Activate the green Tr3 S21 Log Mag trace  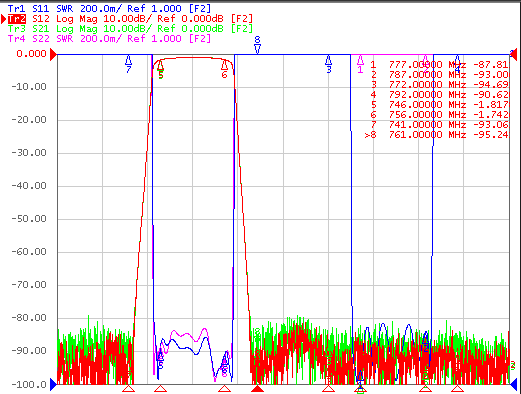[x=130, y=29]
